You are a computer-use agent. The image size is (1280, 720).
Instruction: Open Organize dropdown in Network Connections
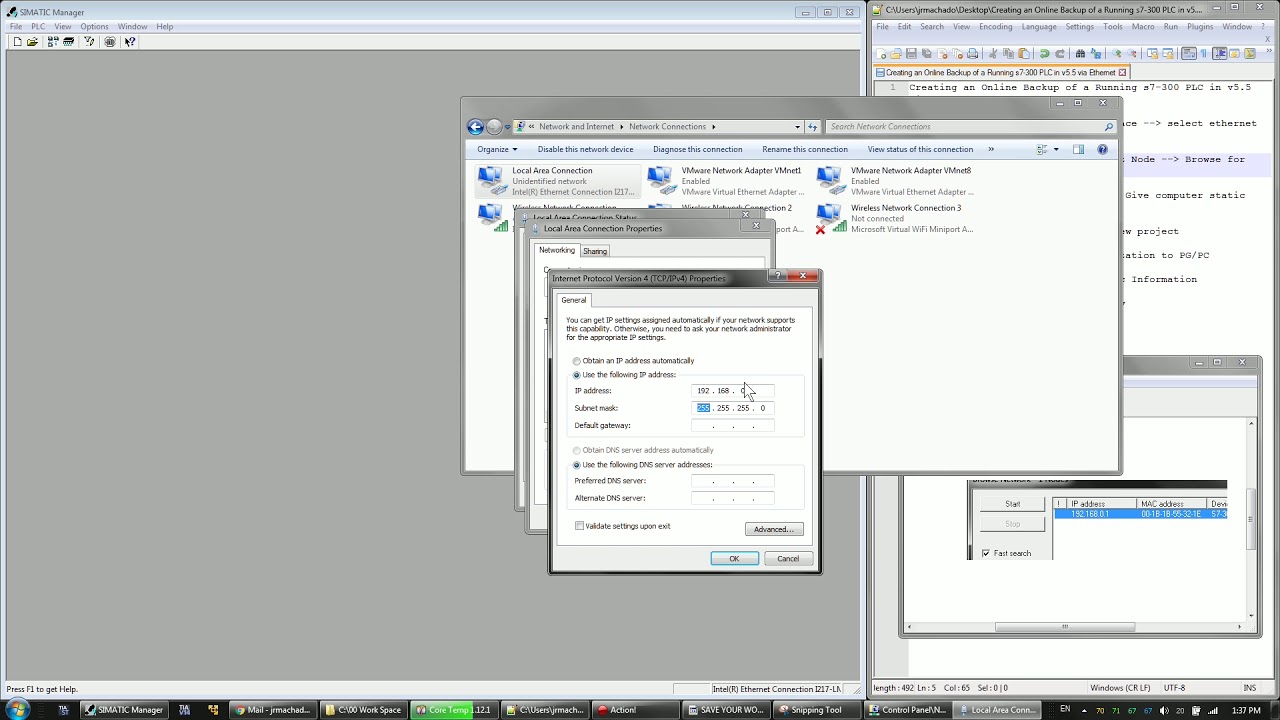point(497,149)
